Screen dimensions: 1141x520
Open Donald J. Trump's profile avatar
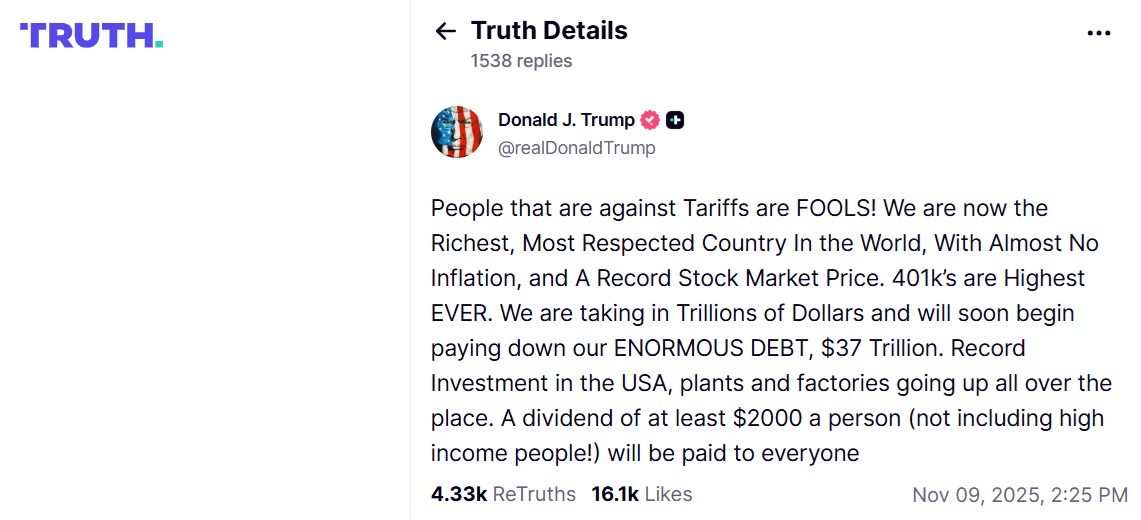[456, 132]
